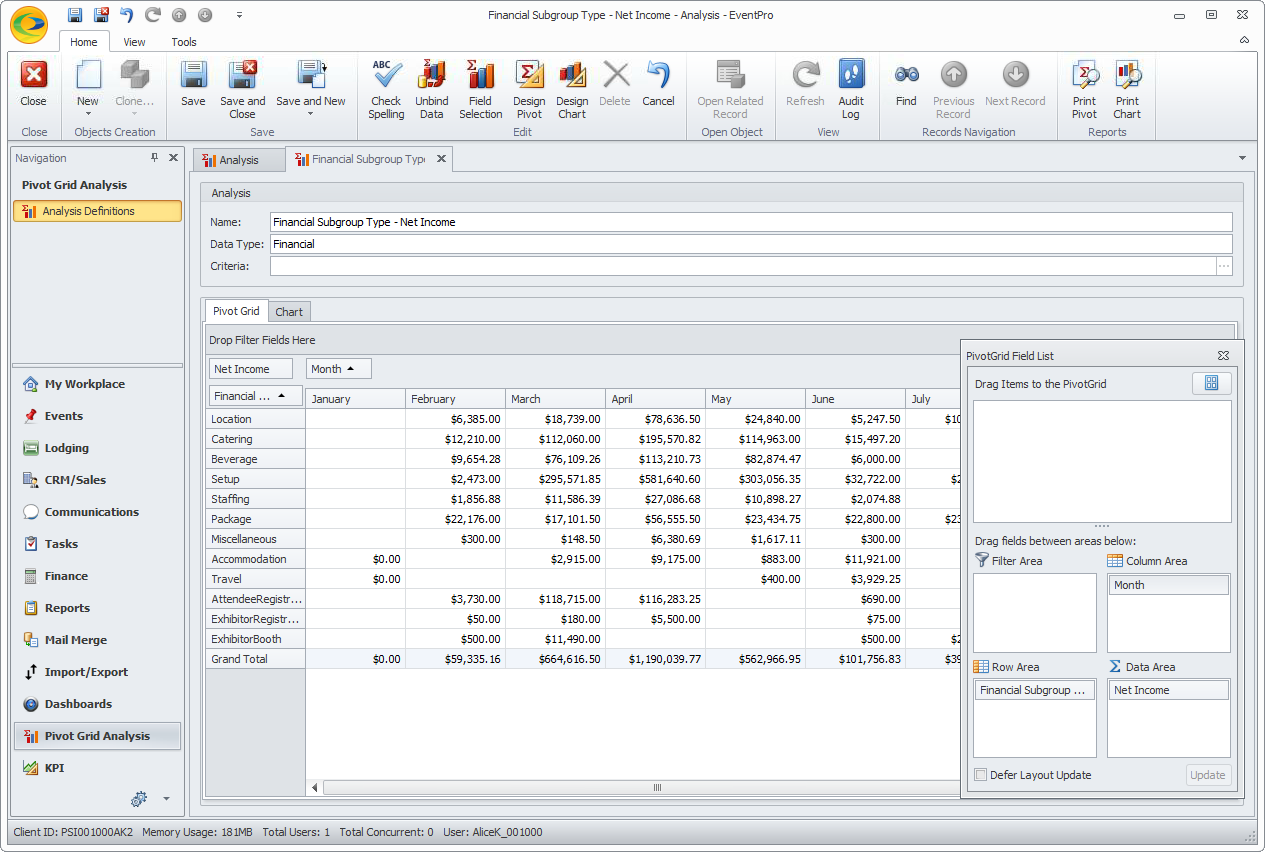Image resolution: width=1265 pixels, height=852 pixels.
Task: Pin the Navigation panel with the pushpin
Action: (155, 158)
